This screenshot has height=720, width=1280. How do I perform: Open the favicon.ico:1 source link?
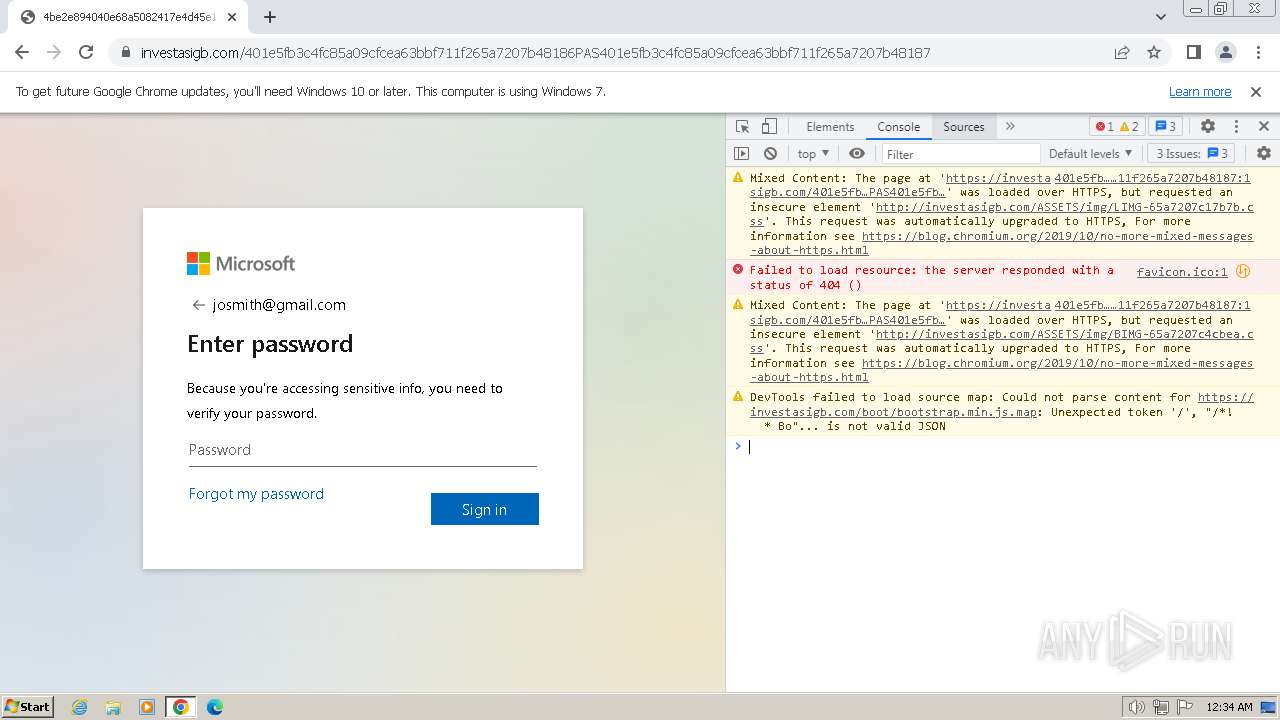click(x=1182, y=271)
